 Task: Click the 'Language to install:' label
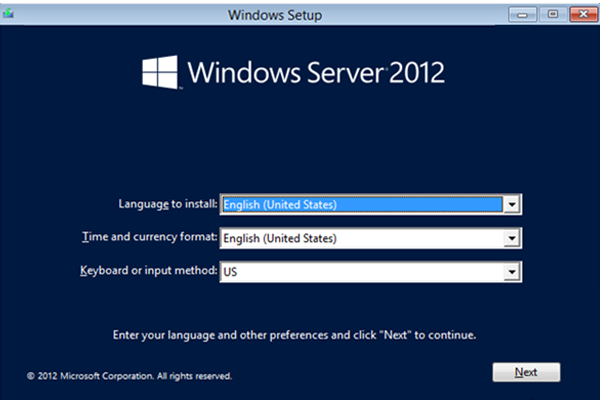pos(168,204)
